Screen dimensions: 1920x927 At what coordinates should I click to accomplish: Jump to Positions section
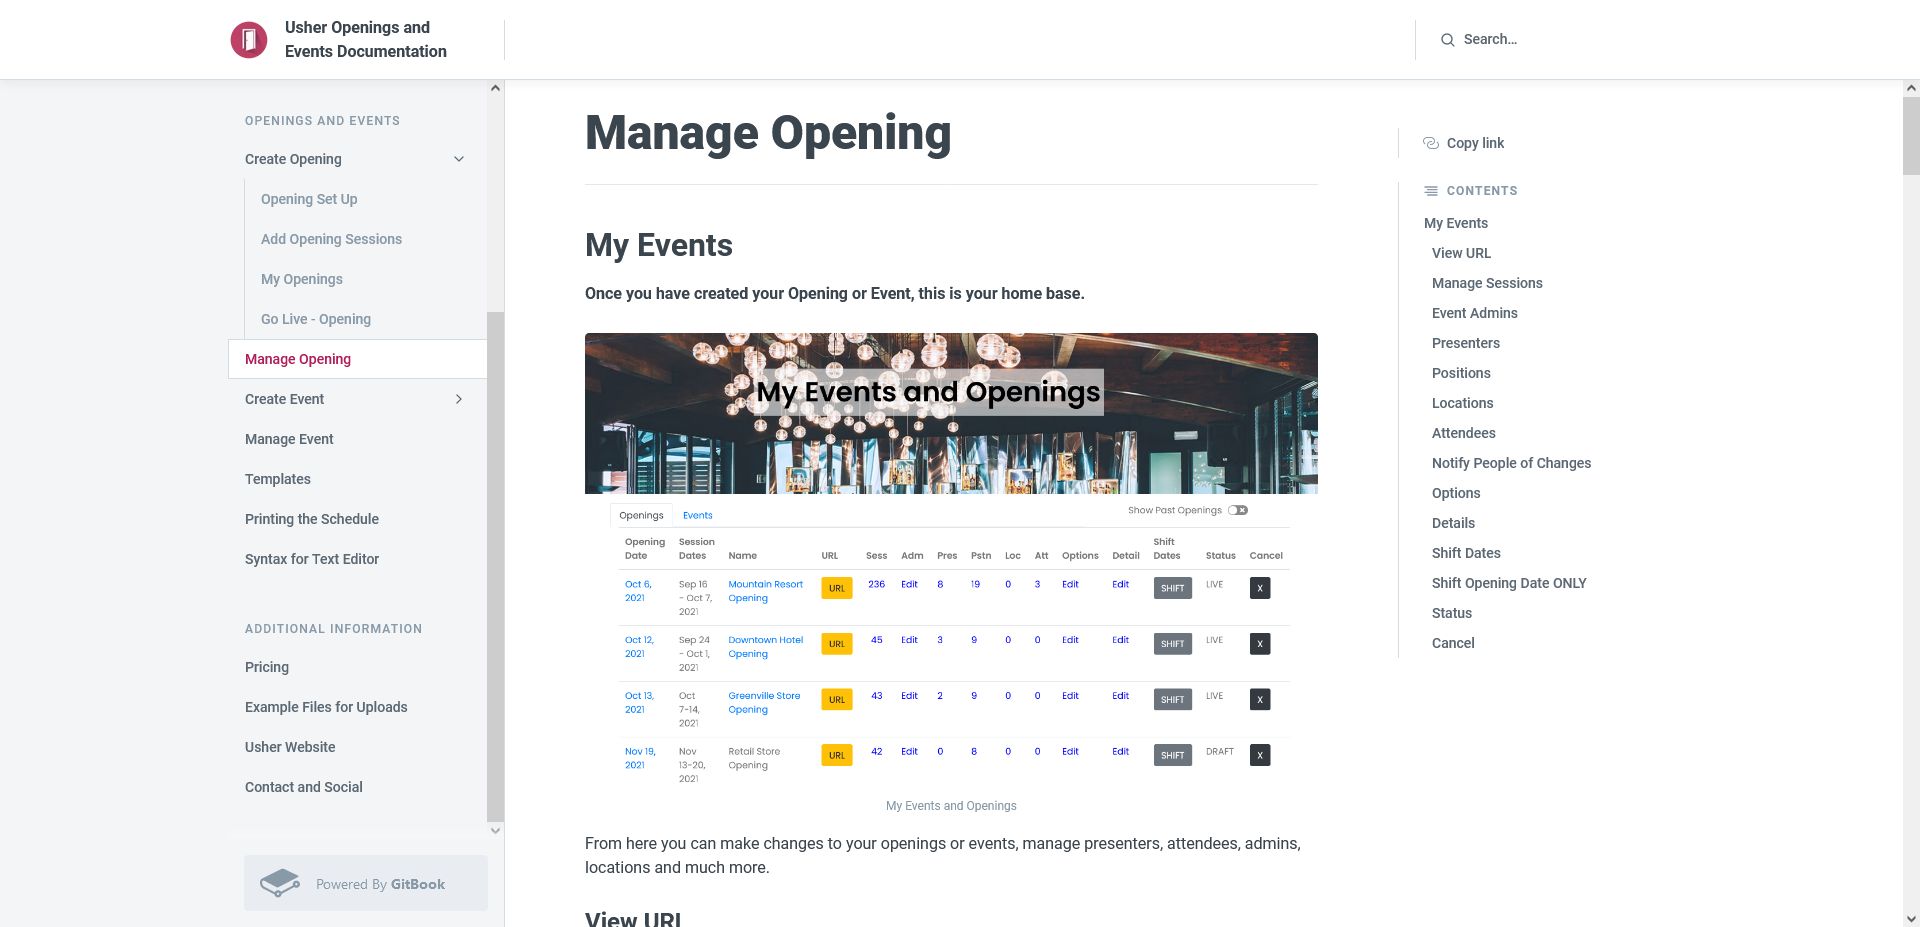click(x=1461, y=373)
